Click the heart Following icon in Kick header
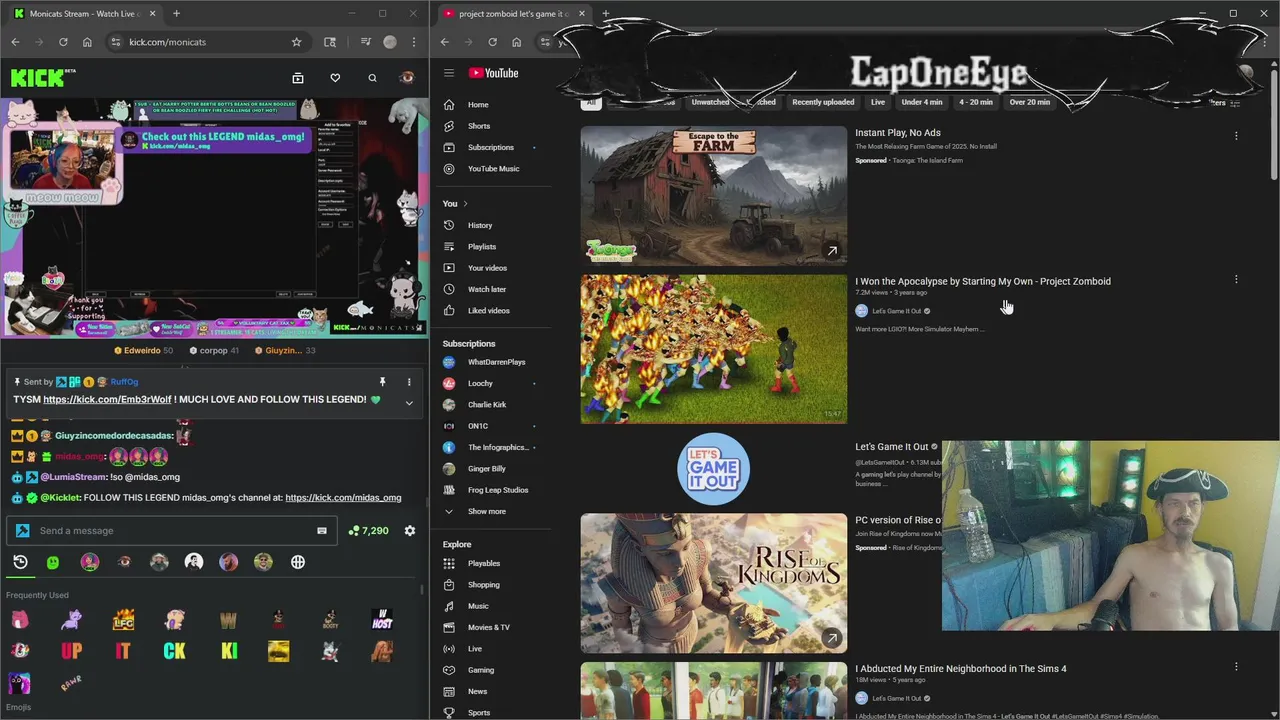This screenshot has height=720, width=1280. (335, 78)
